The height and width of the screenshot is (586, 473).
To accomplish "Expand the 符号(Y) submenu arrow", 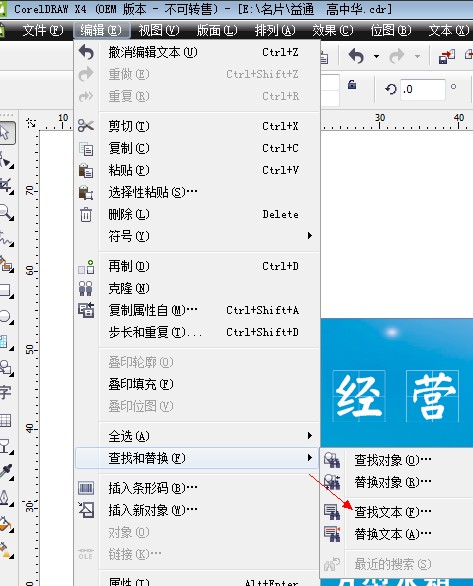I will (309, 235).
